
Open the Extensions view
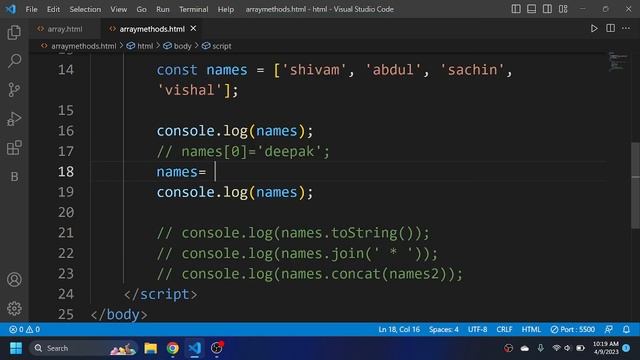[14, 148]
